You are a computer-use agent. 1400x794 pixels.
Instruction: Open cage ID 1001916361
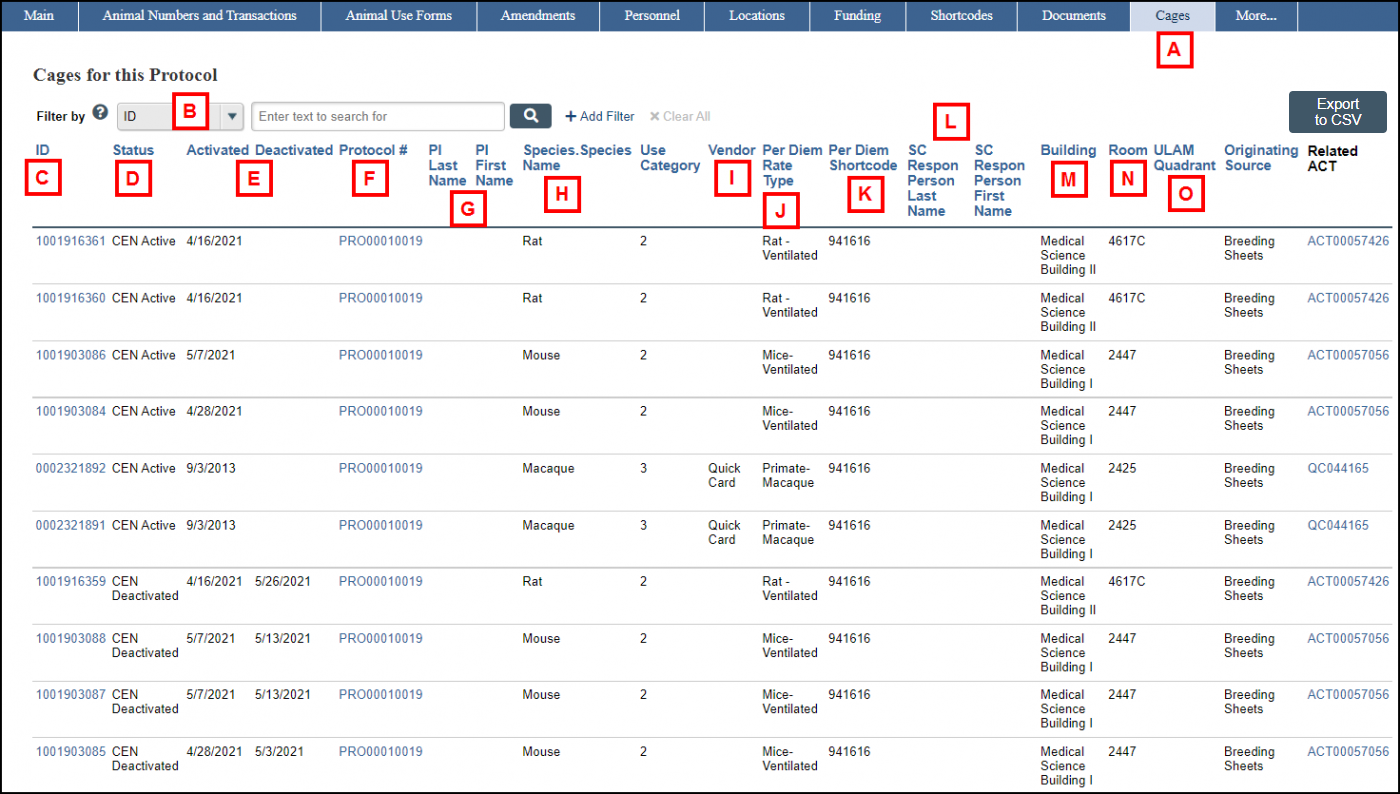[70, 241]
